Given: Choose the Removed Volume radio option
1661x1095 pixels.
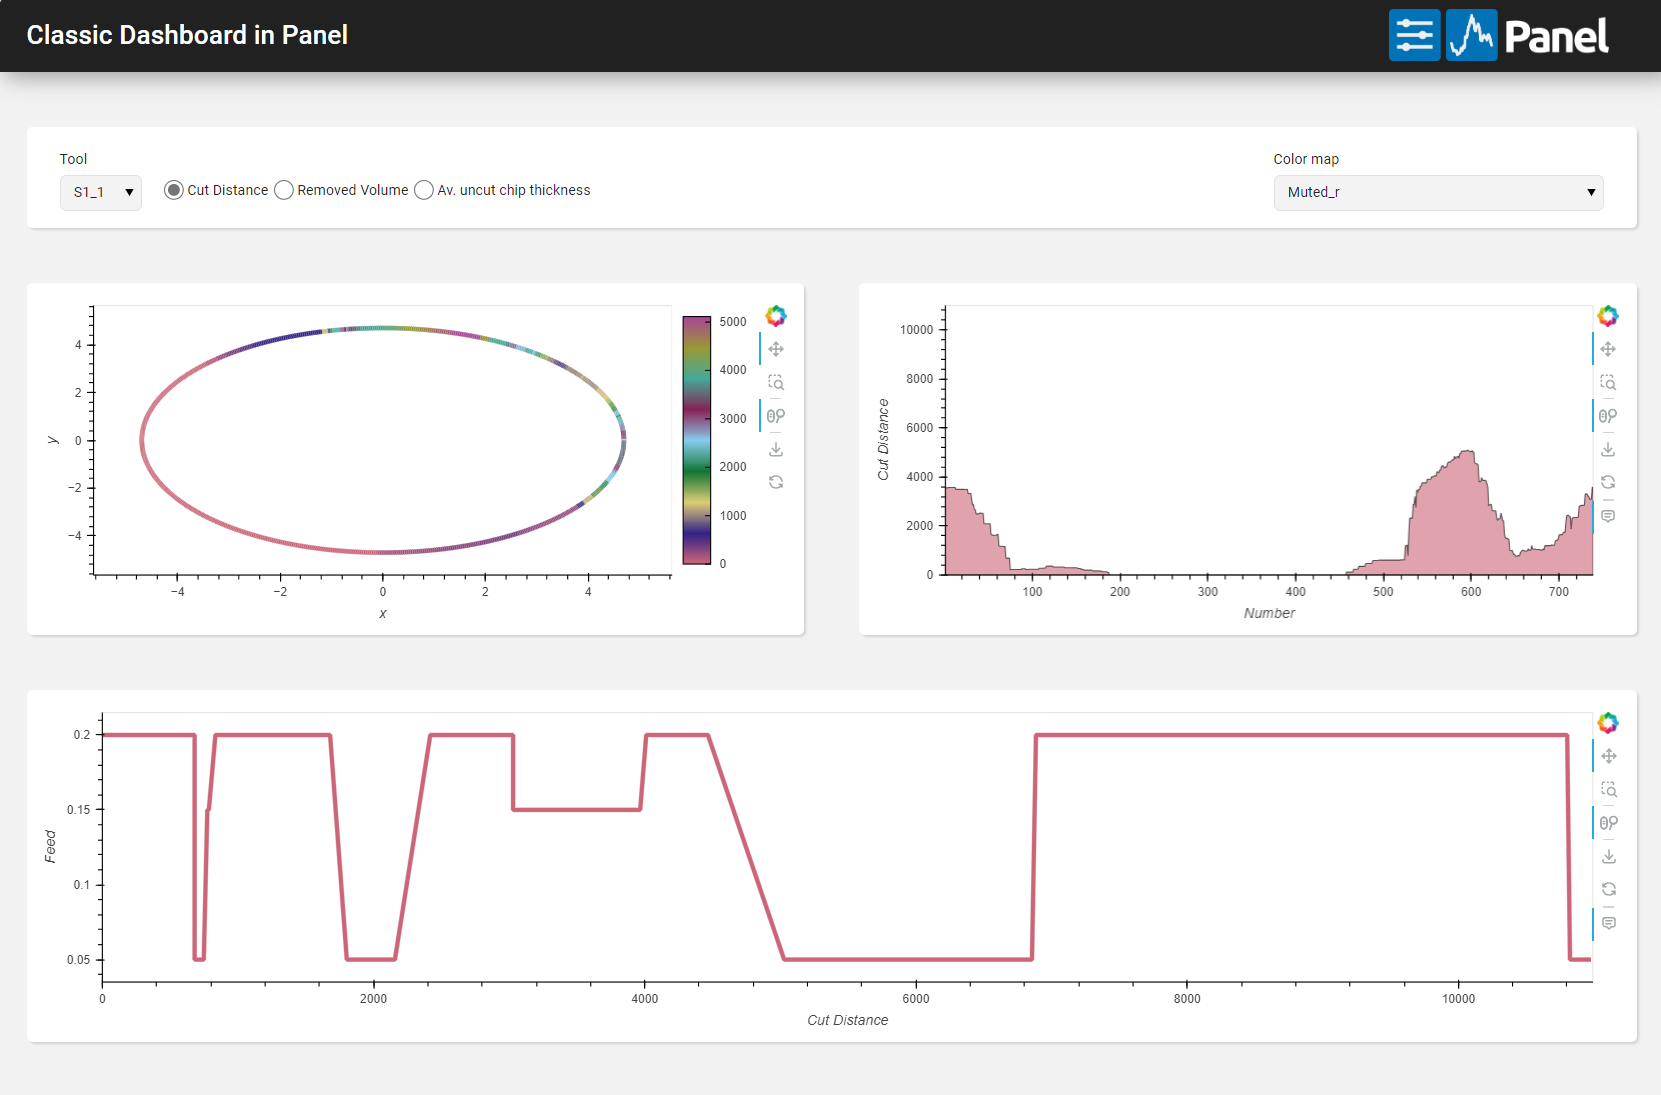Looking at the screenshot, I should tap(284, 190).
